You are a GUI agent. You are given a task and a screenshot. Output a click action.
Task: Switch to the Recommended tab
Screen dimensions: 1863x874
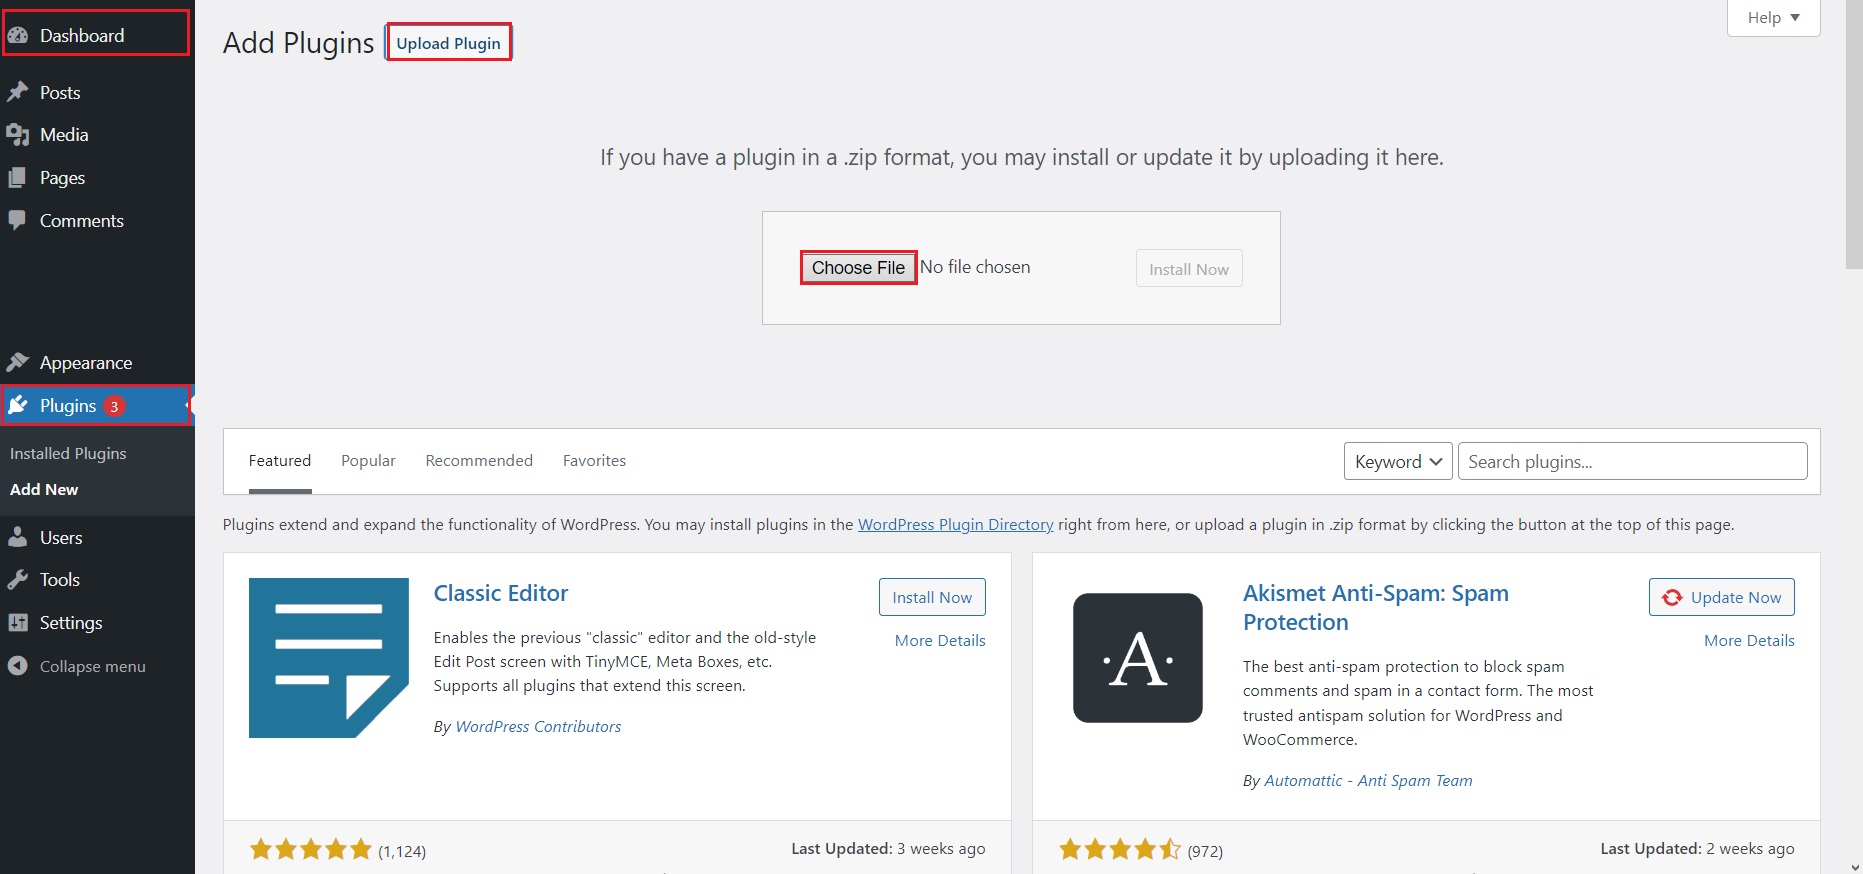click(479, 461)
